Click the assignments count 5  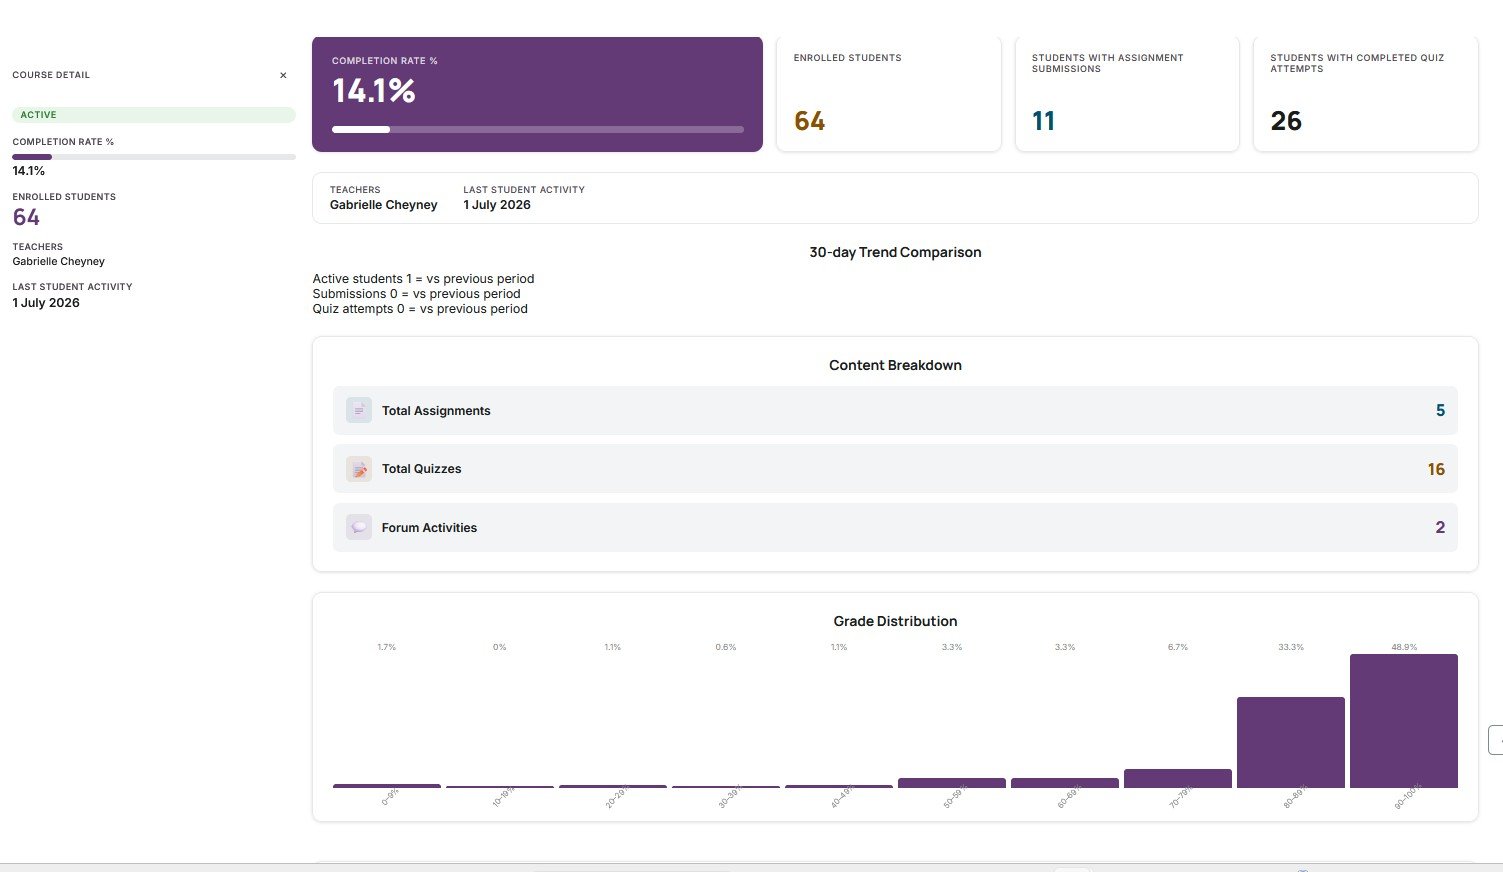pos(1440,410)
